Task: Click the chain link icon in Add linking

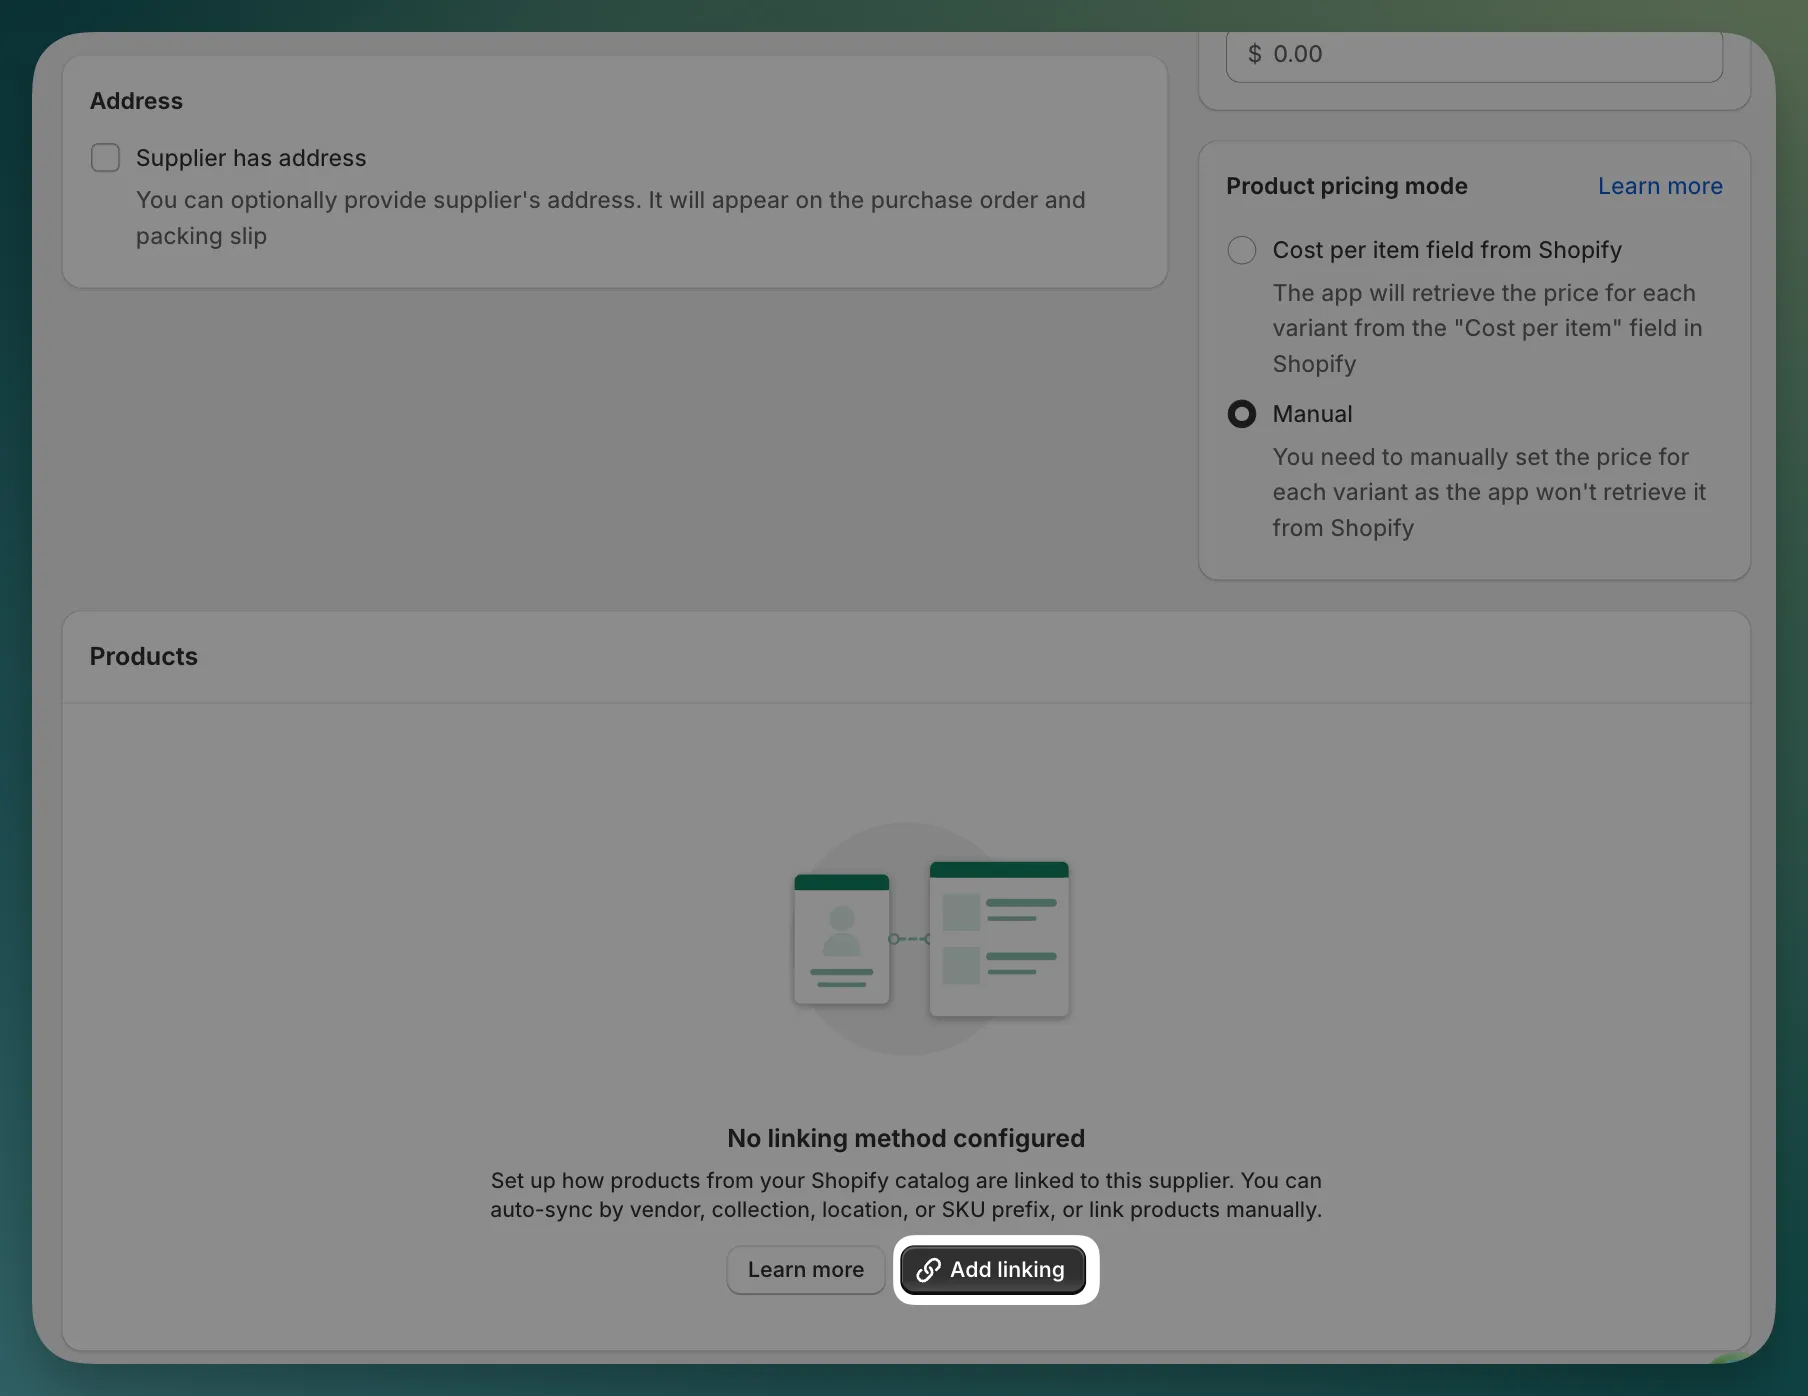Action: 928,1270
